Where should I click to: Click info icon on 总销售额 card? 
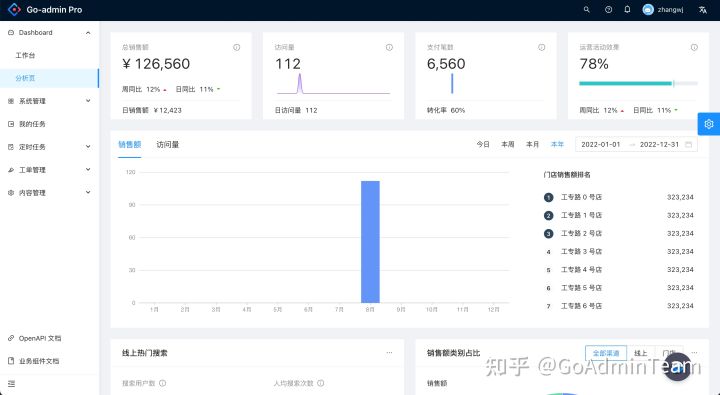pos(236,47)
